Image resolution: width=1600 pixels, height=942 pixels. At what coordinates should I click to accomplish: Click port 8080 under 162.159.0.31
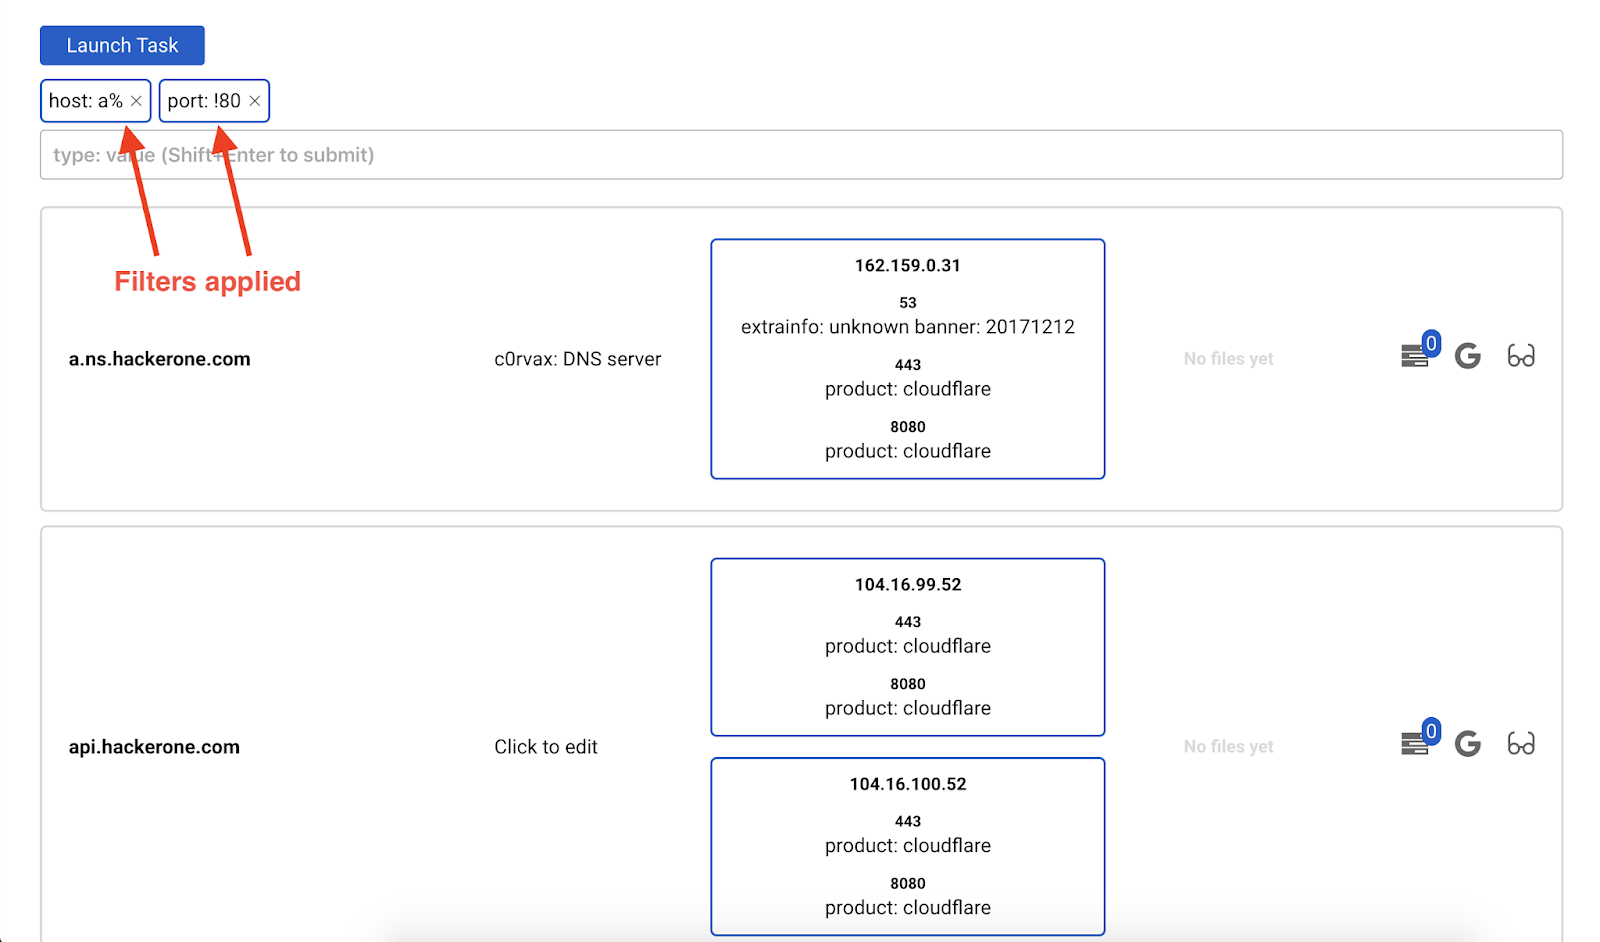pos(908,427)
